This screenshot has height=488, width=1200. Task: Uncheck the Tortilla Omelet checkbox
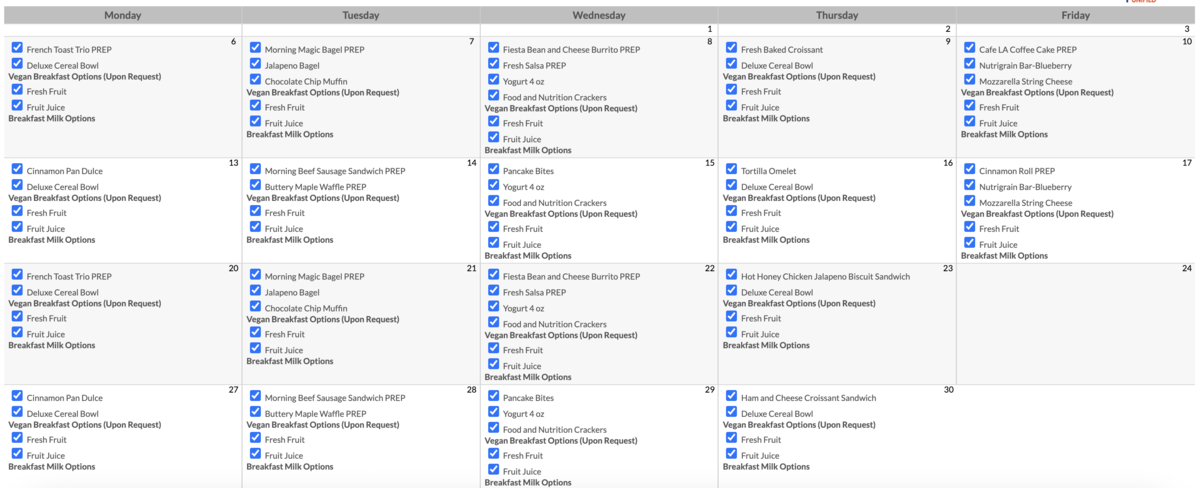(x=731, y=170)
